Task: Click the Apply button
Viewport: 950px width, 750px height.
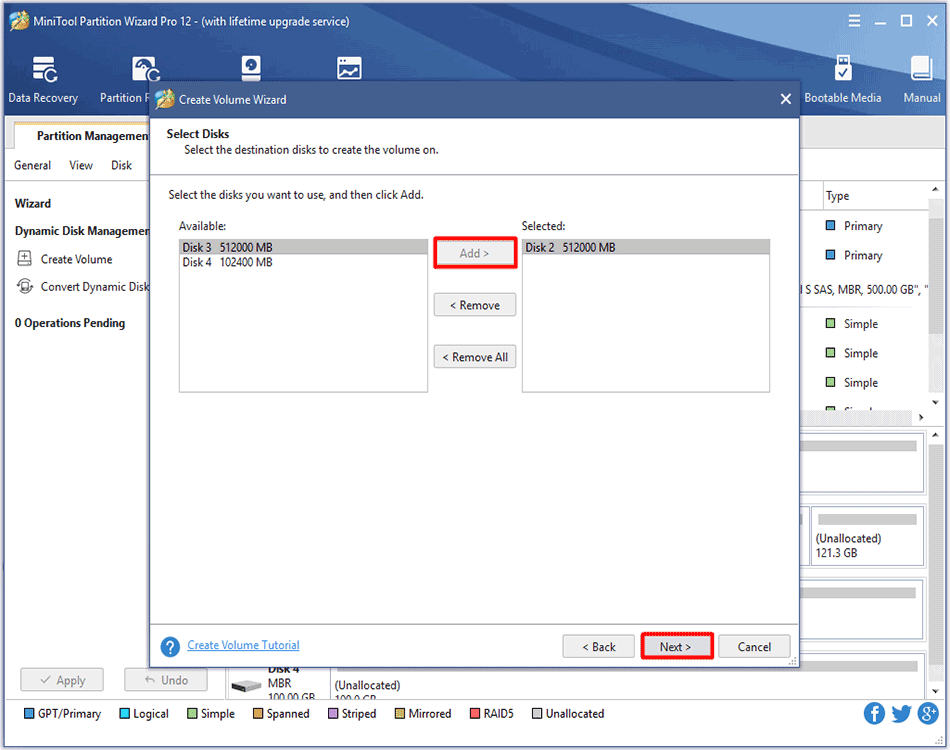Action: tap(62, 680)
